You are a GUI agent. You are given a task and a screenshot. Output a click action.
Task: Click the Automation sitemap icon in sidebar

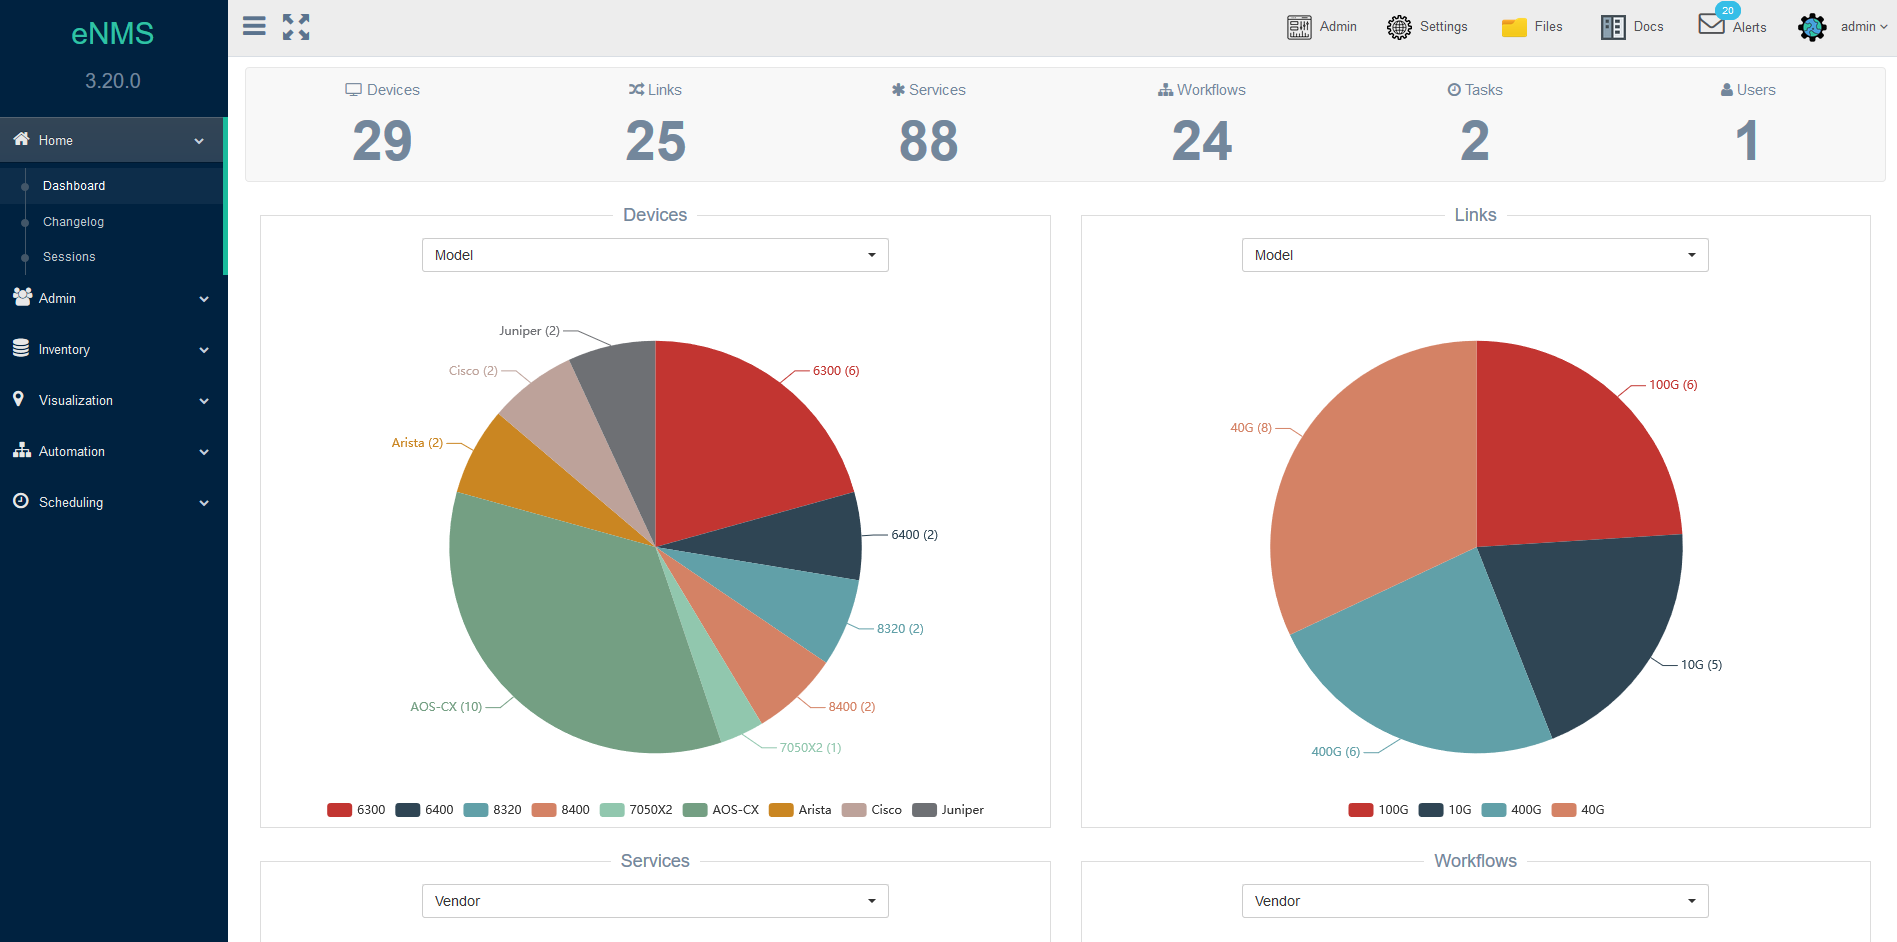point(22,450)
